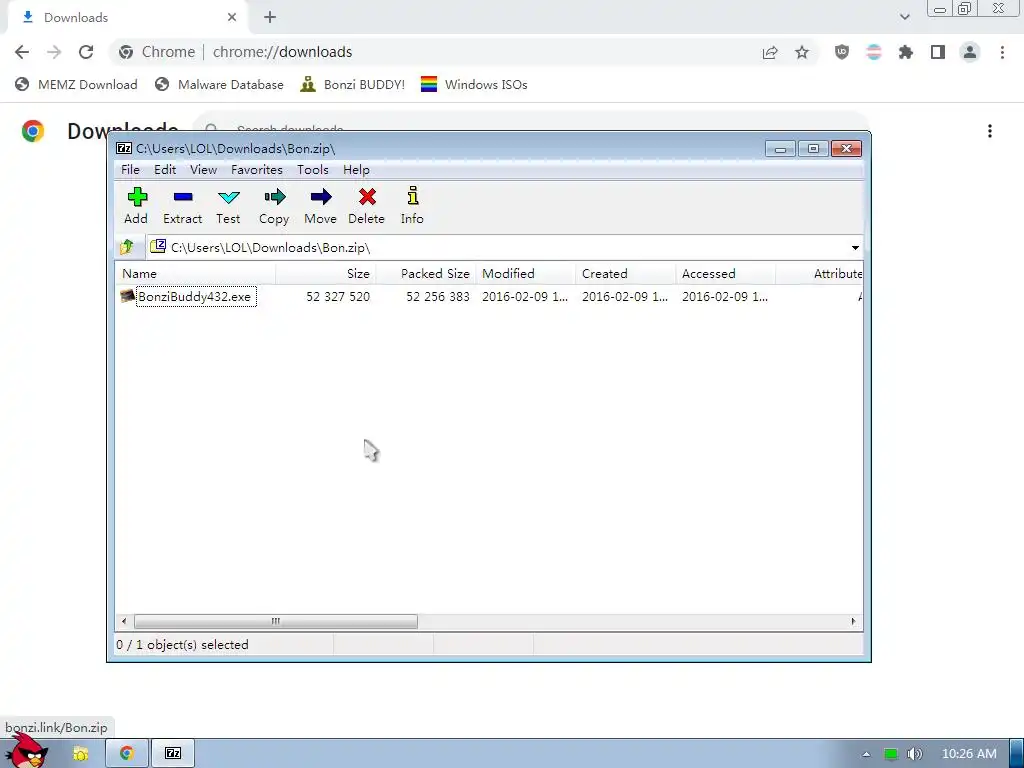Select the Copy toolbar icon
The height and width of the screenshot is (768, 1024).
point(275,197)
